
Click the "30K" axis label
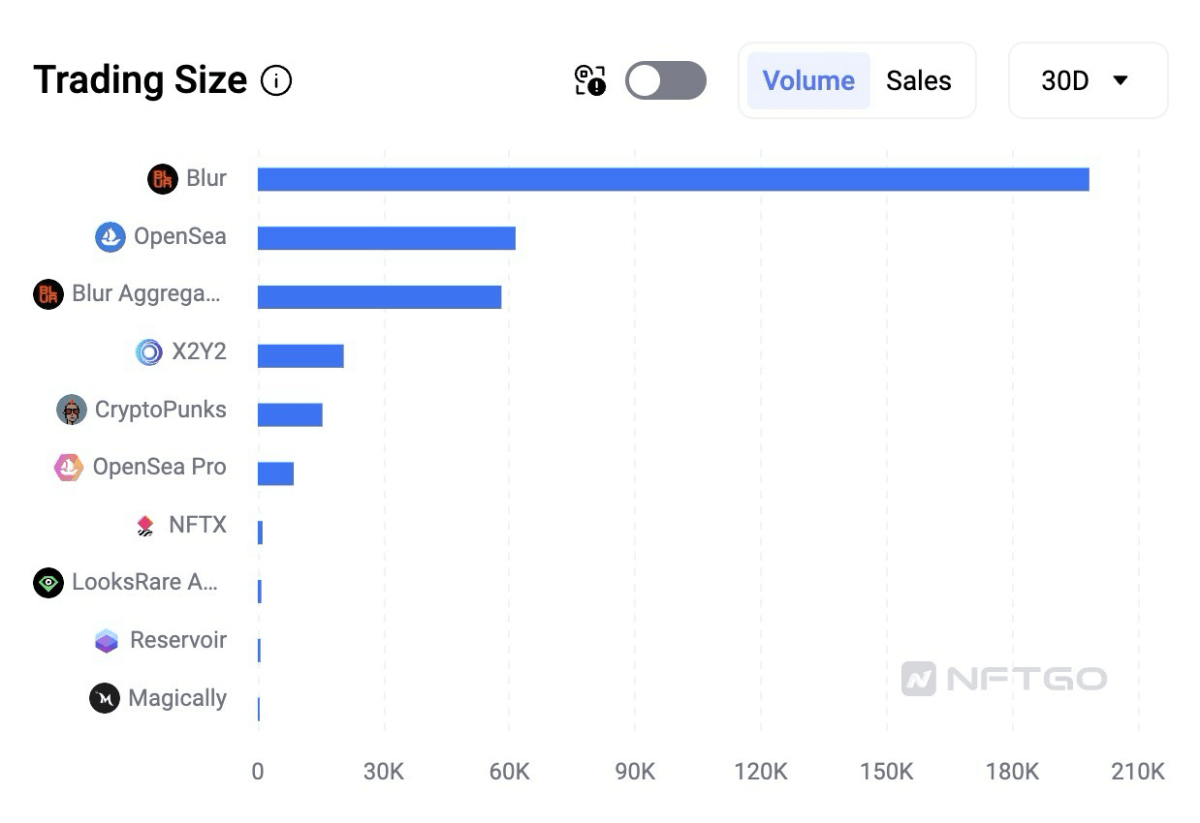(384, 773)
